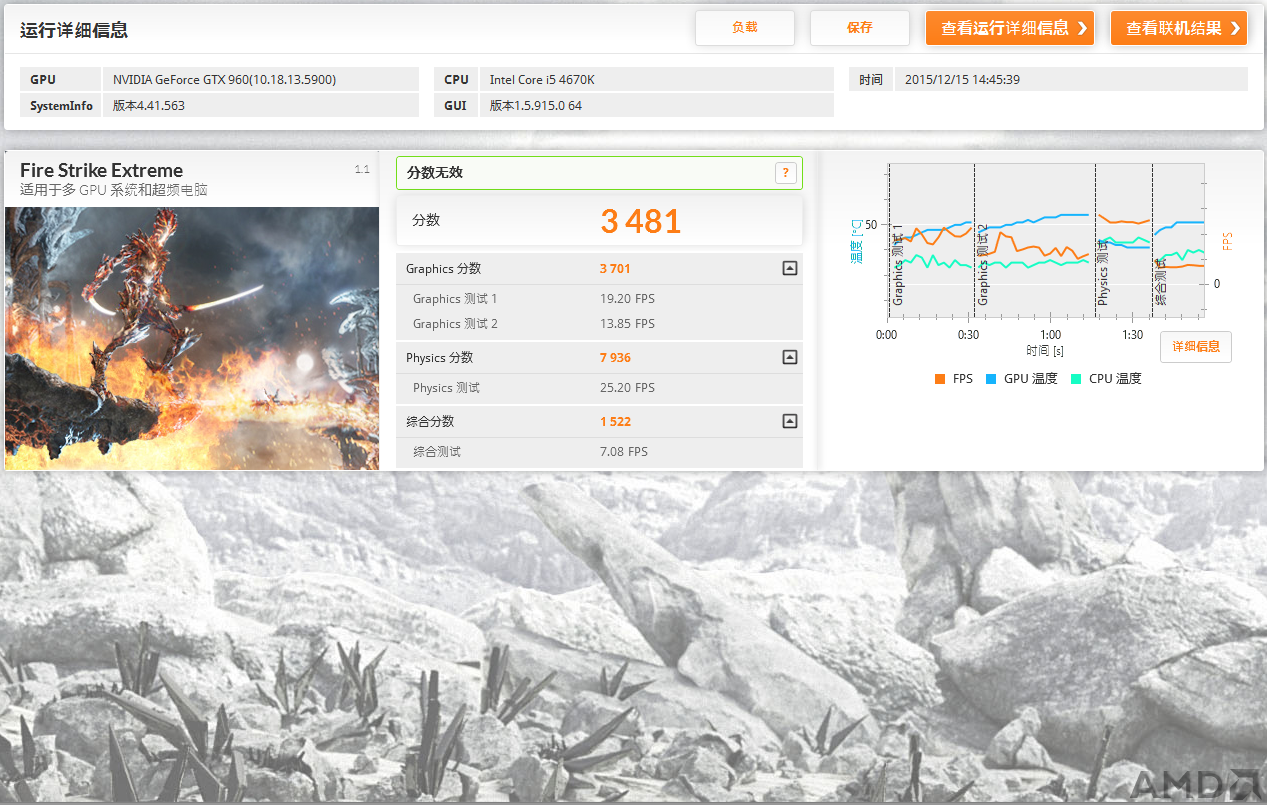Viewport: 1267px width, 805px height.
Task: Click the Physics 测试 marker in chart
Action: pyautogui.click(x=1103, y=272)
